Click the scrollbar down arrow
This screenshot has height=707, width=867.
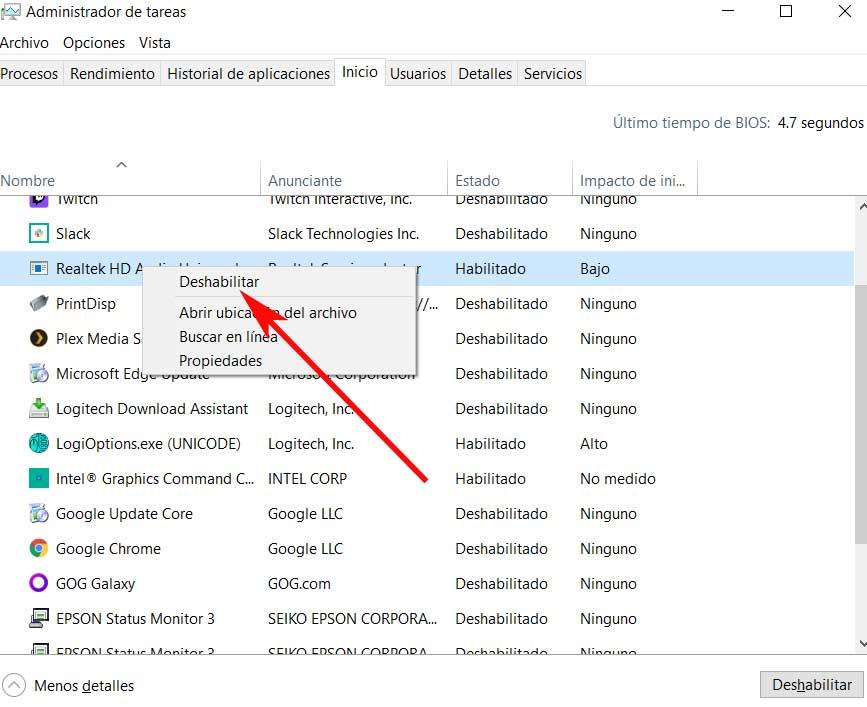click(861, 643)
